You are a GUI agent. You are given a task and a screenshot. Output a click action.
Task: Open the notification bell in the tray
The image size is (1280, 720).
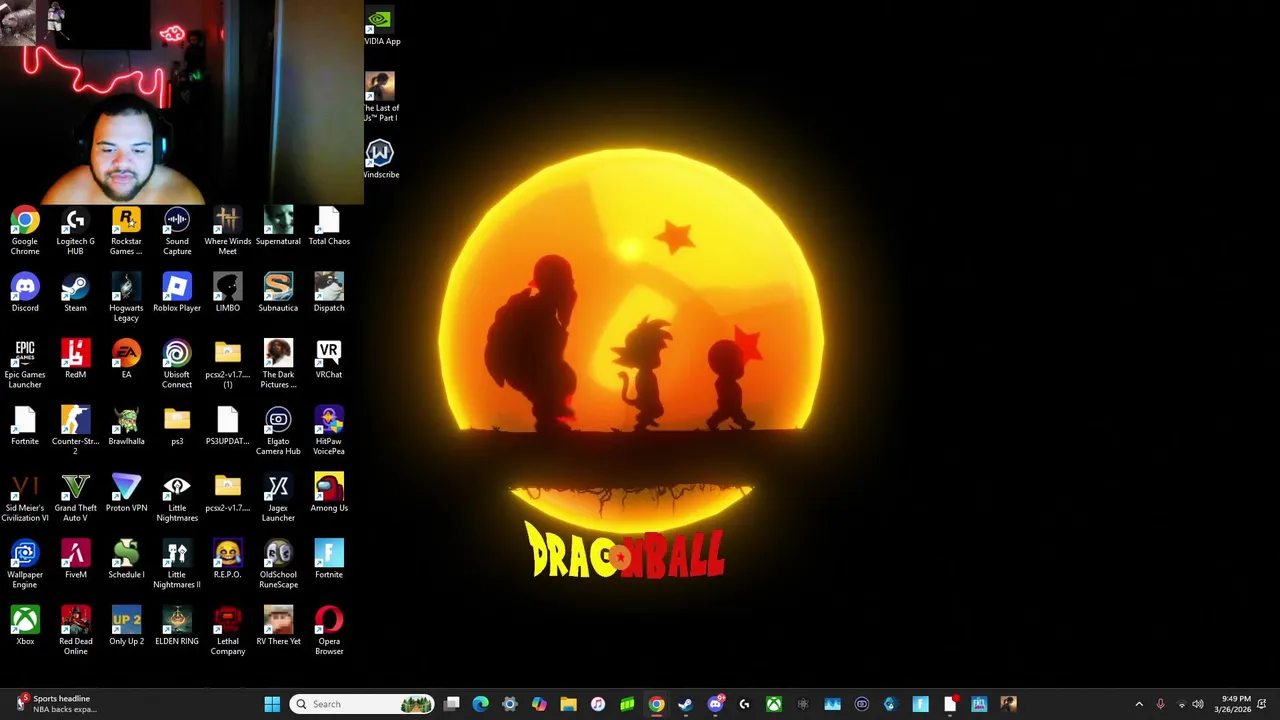pos(1263,704)
